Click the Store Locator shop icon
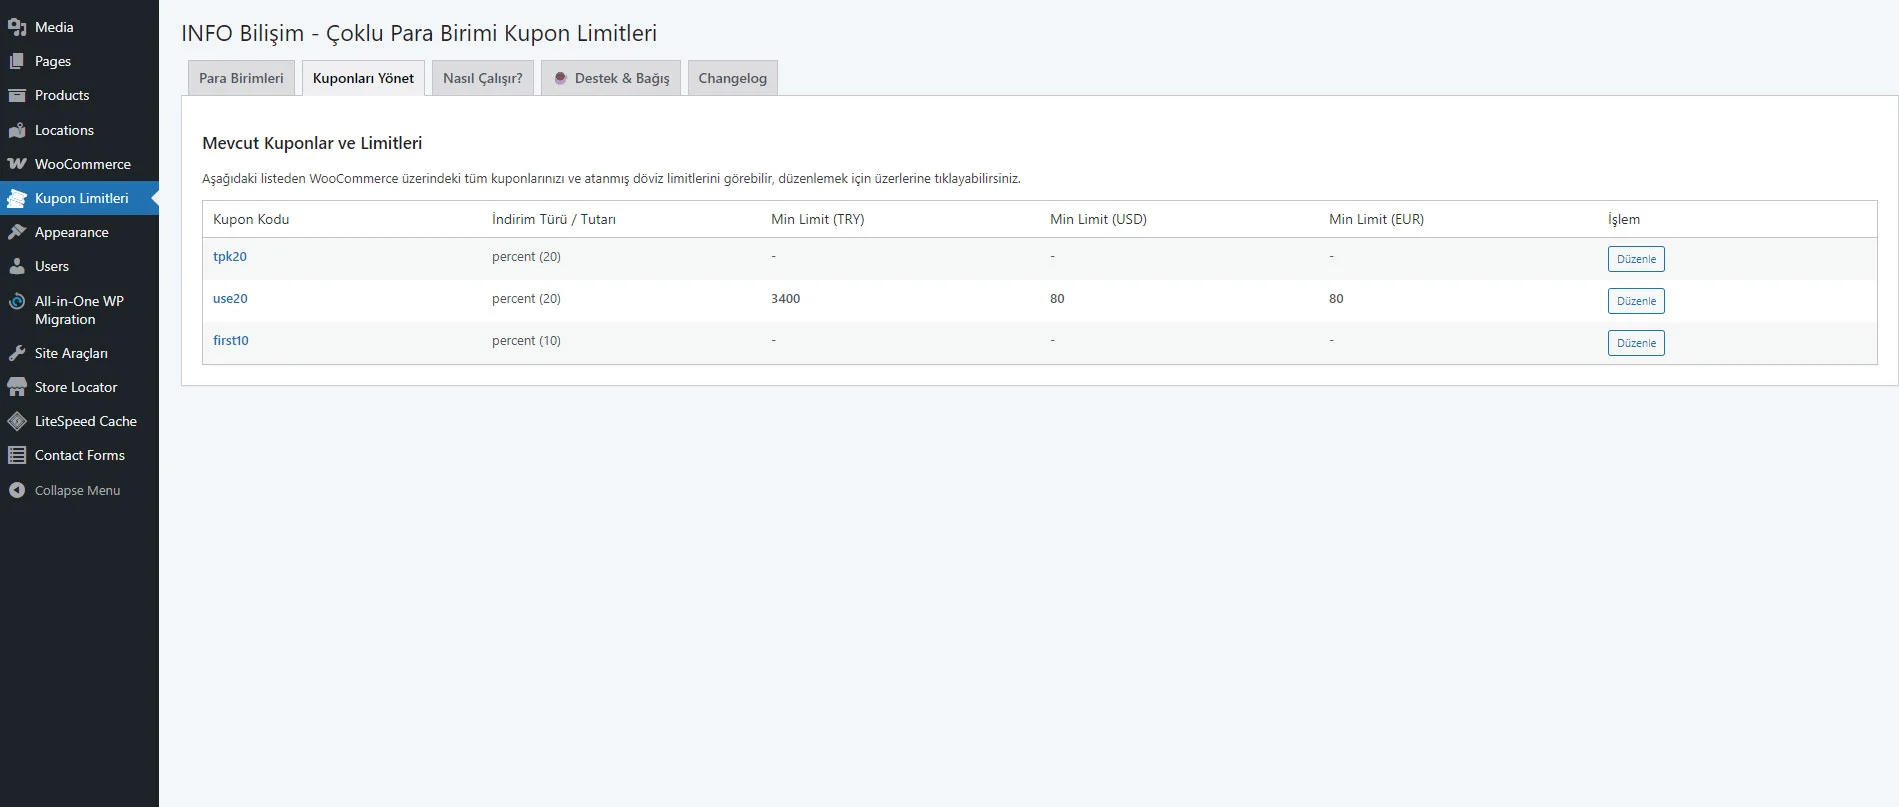 pyautogui.click(x=17, y=387)
